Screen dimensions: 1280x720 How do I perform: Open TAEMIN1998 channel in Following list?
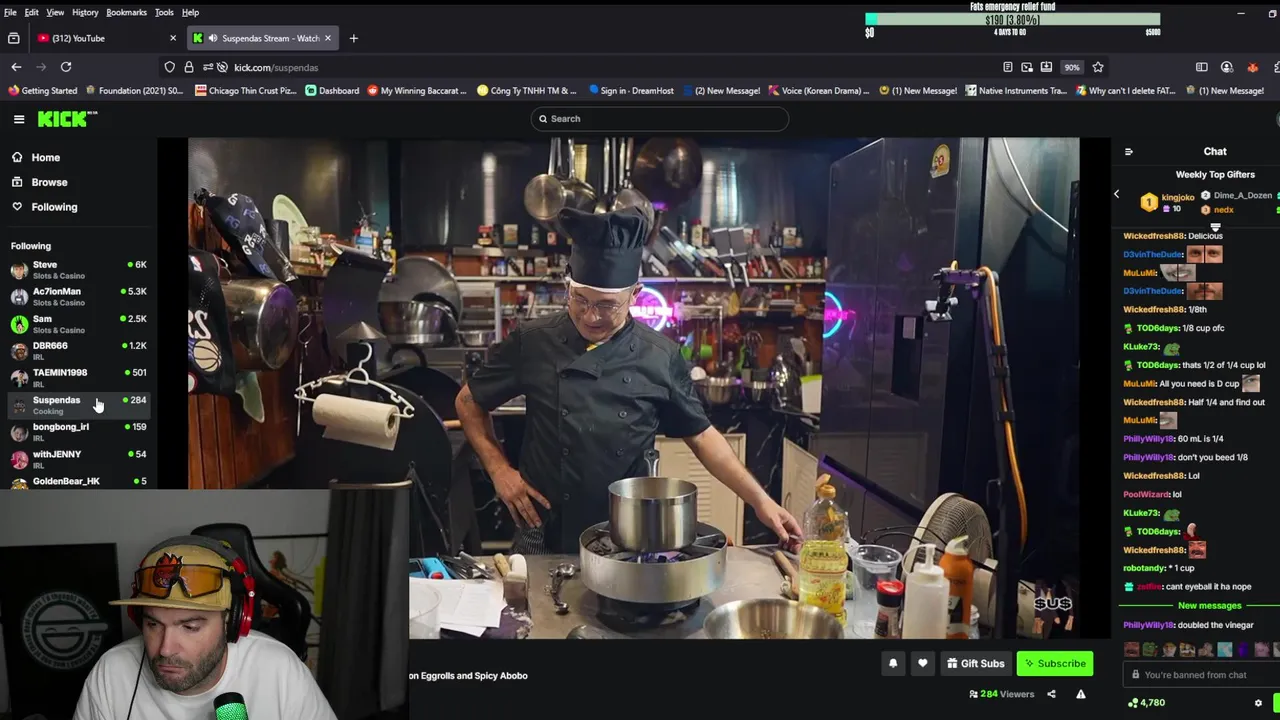[78, 378]
